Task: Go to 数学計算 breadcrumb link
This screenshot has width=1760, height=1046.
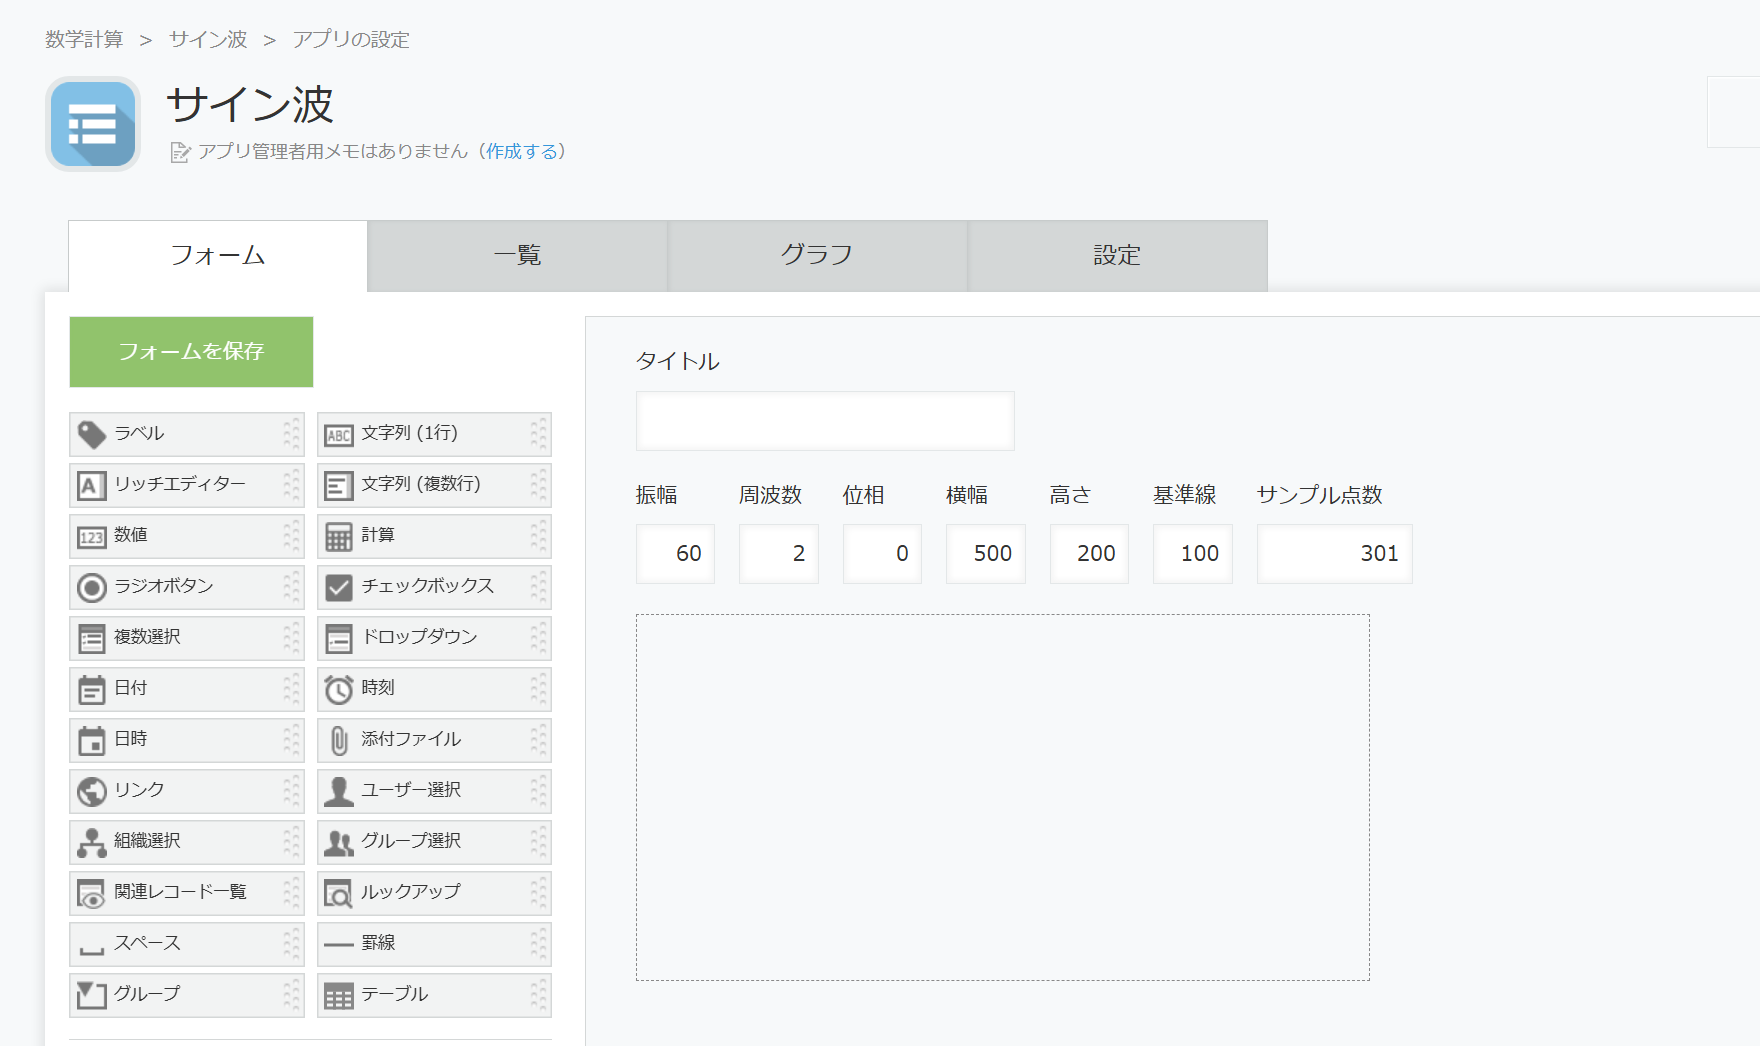Action: click(84, 39)
